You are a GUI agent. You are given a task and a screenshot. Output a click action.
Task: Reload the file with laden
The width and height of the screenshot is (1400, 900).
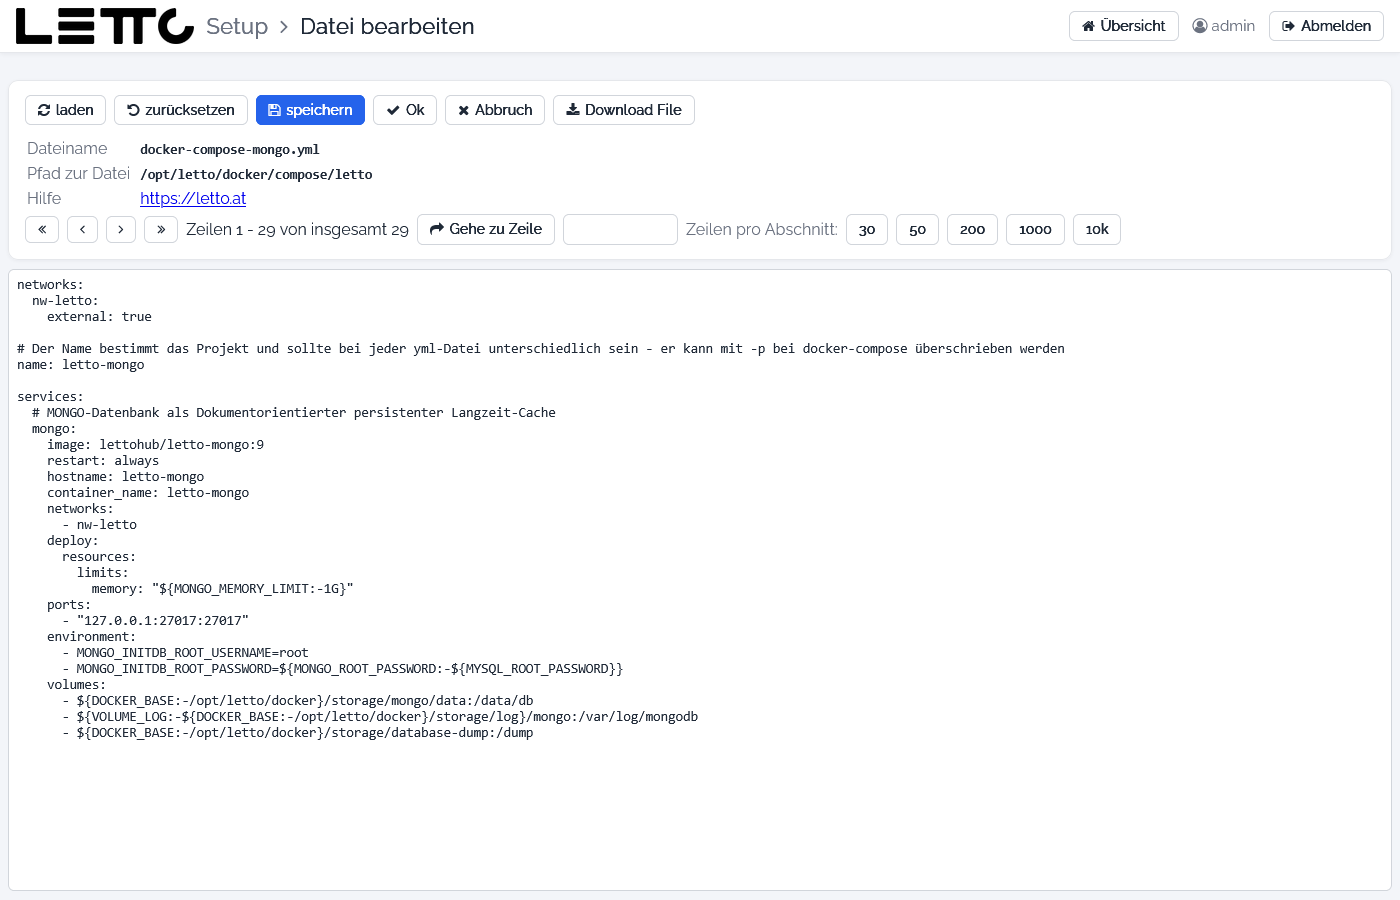65,110
